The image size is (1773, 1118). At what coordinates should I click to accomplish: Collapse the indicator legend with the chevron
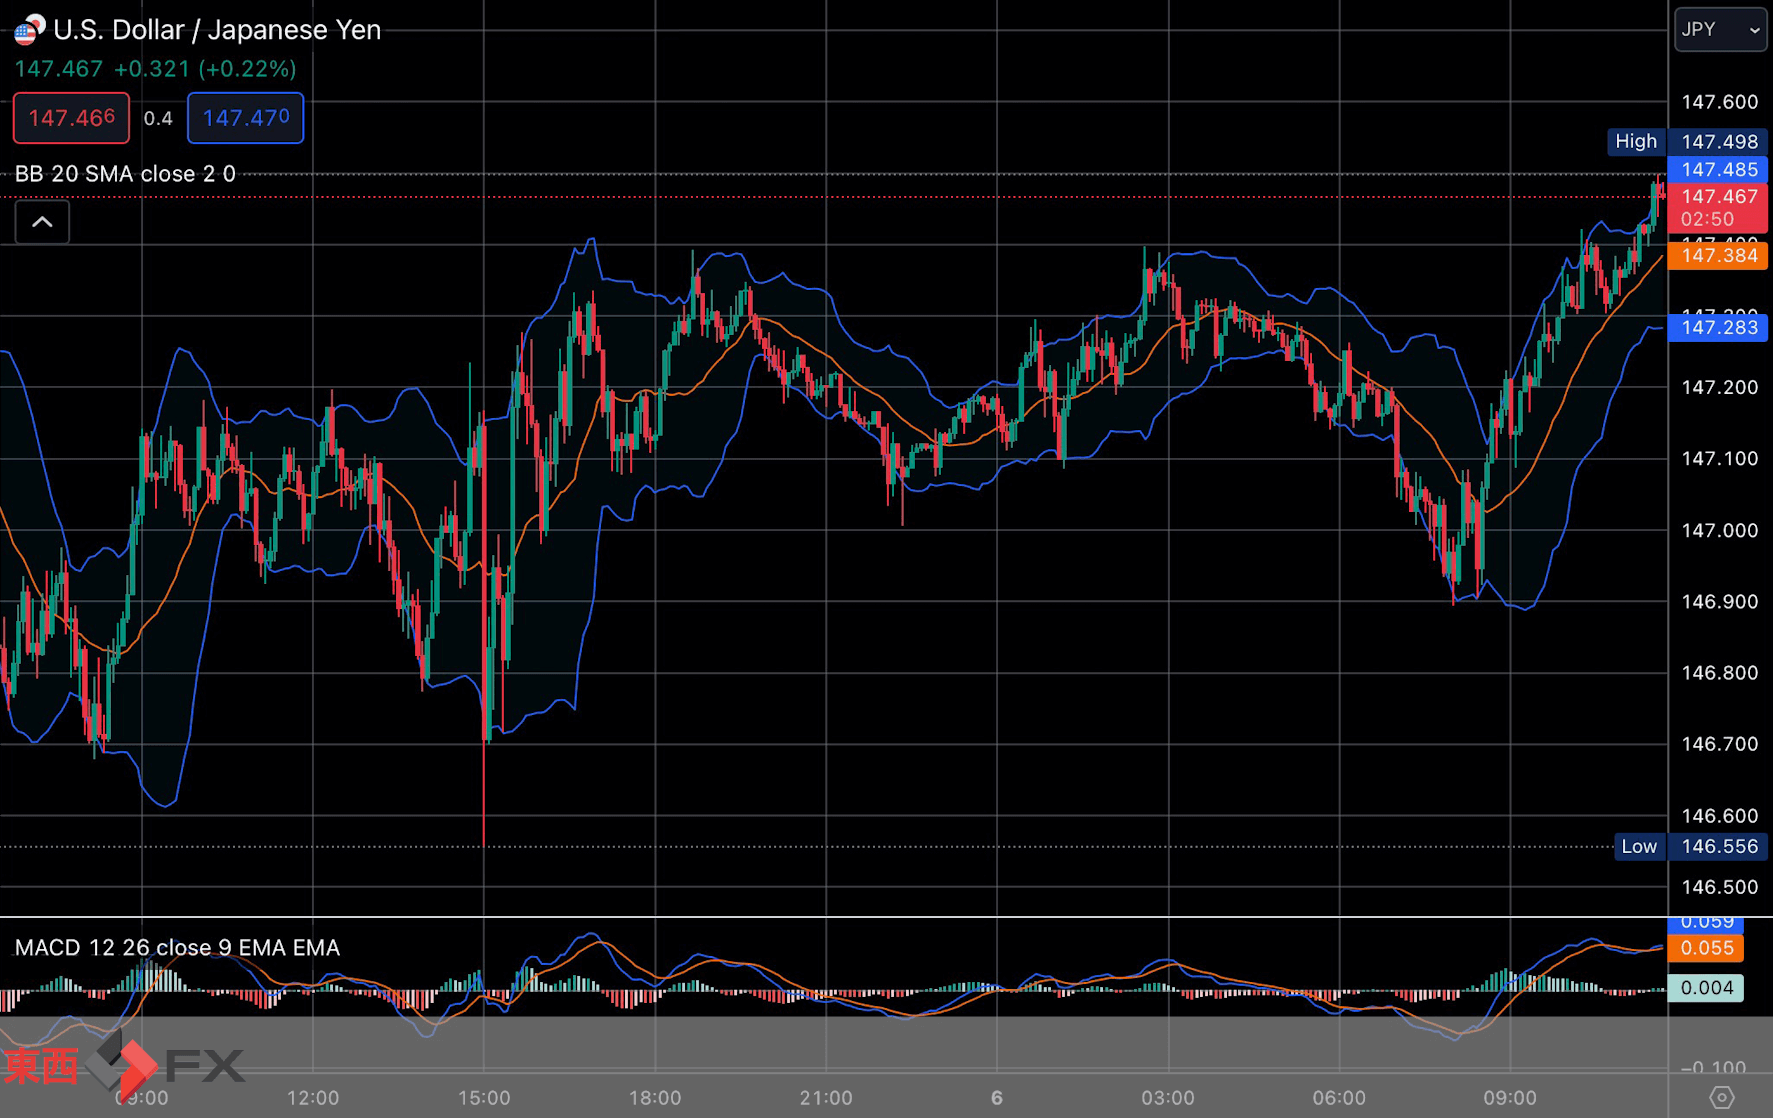[x=42, y=222]
